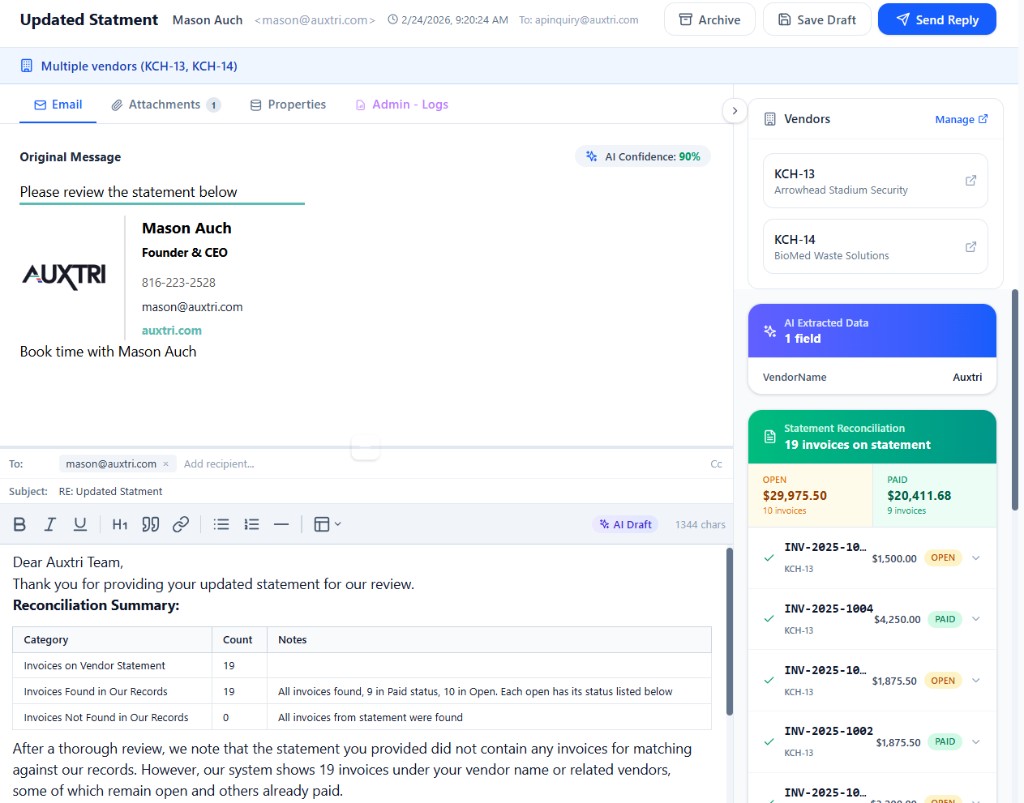The image size is (1024, 803).
Task: Toggle the AI Draft option
Action: 625,523
